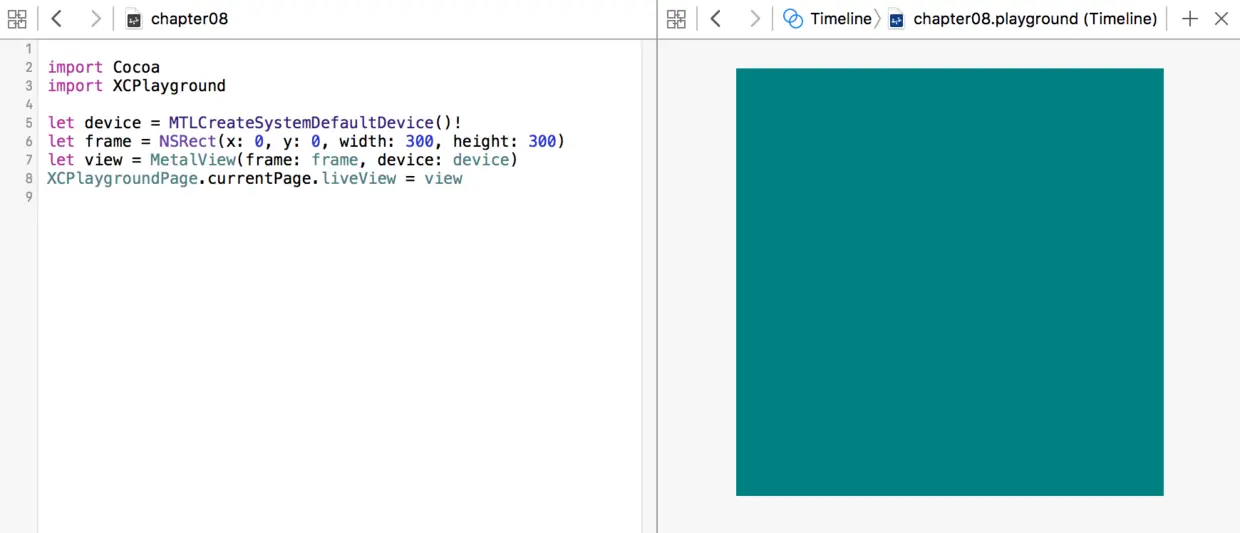The width and height of the screenshot is (1240, 533).
Task: Open related items grid in editor pane
Action: click(x=17, y=19)
